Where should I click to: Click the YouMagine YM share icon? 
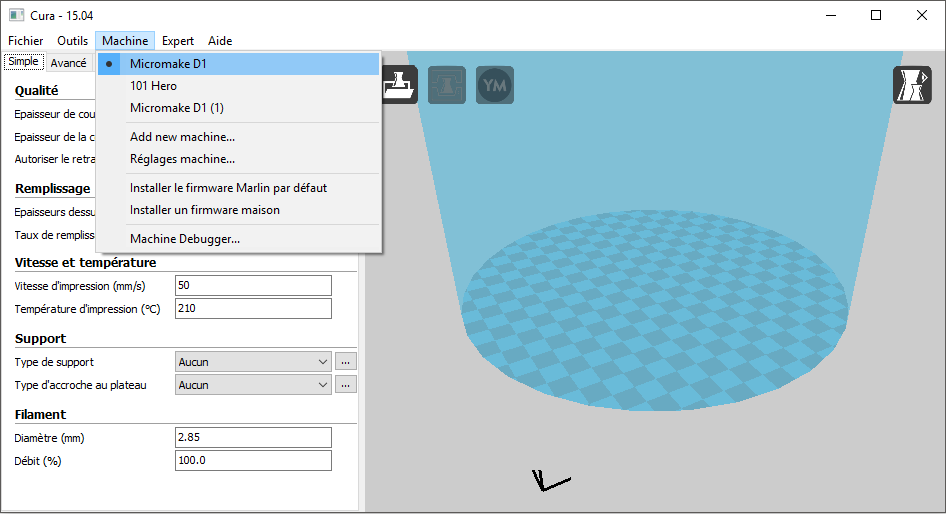(x=495, y=85)
